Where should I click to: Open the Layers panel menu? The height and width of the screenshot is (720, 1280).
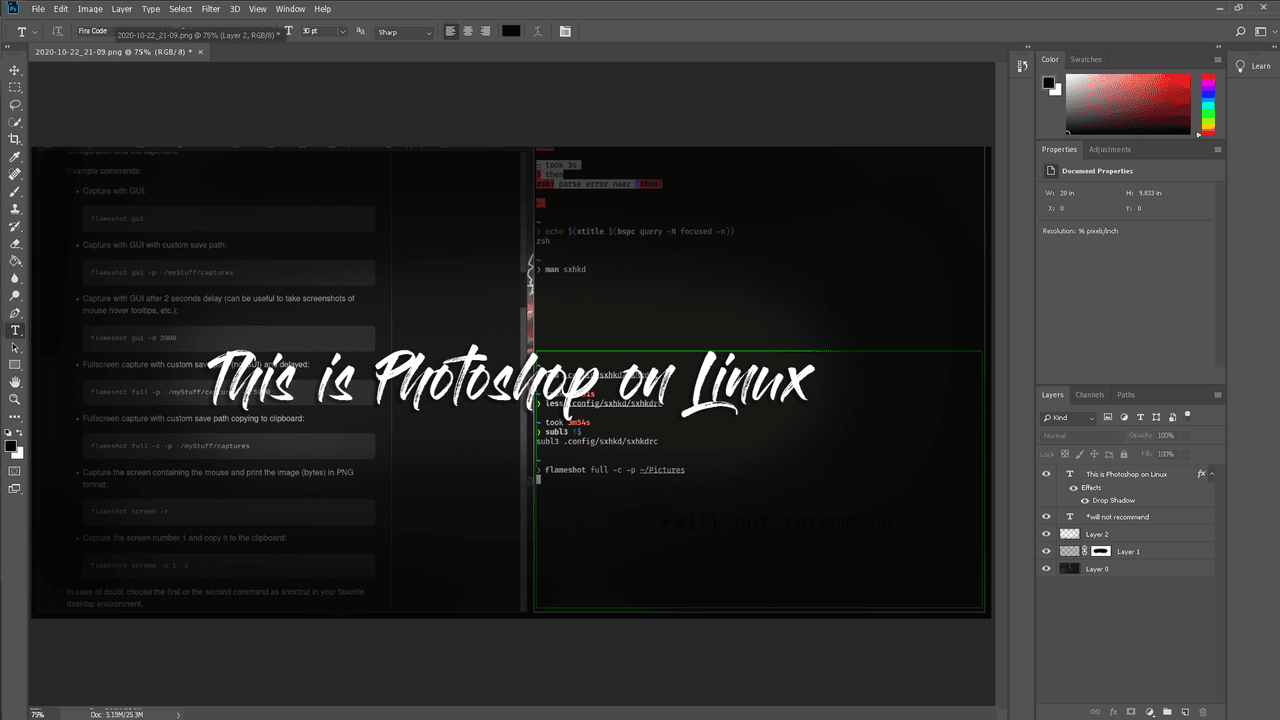pyautogui.click(x=1218, y=395)
